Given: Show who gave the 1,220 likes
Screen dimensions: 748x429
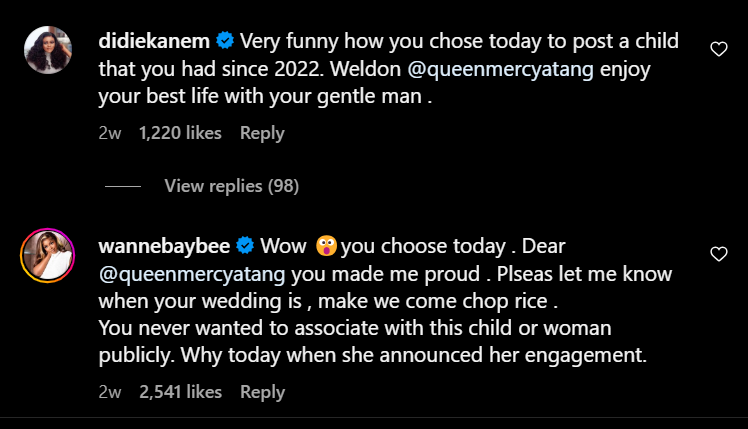Looking at the screenshot, I should 181,133.
